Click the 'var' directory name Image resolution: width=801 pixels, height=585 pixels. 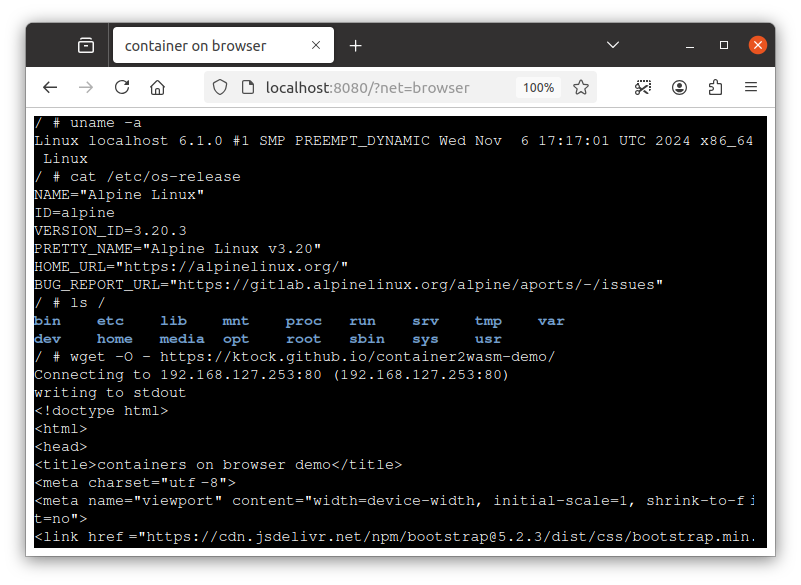pyautogui.click(x=551, y=321)
